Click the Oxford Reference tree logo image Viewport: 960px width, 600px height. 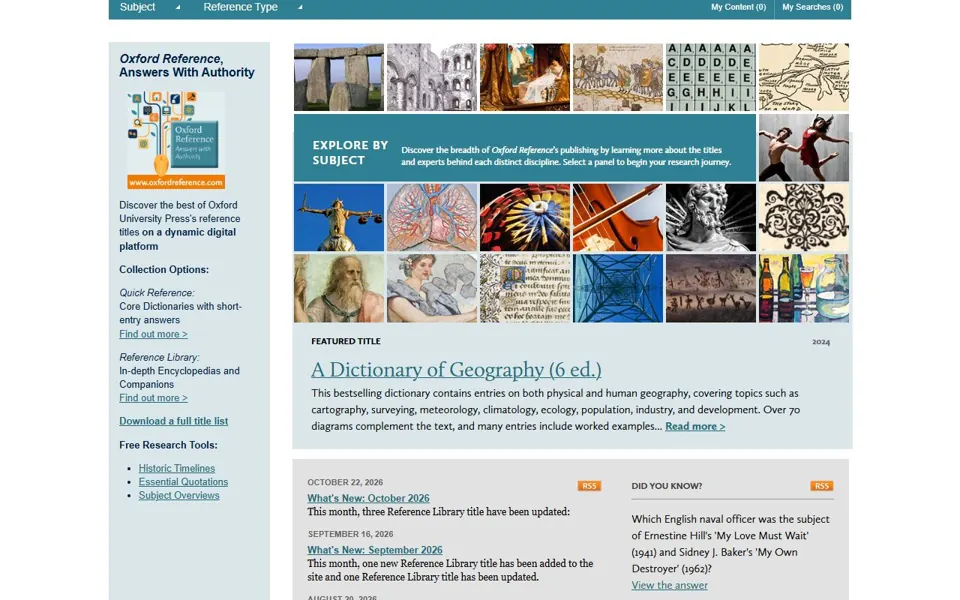[x=176, y=140]
